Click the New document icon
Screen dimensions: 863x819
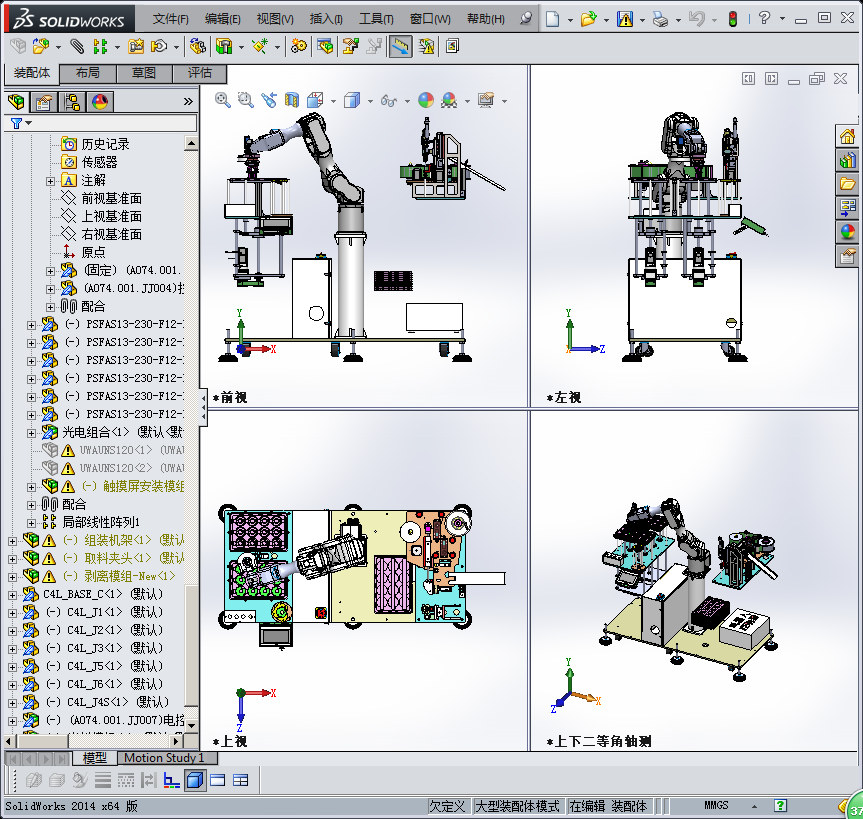tap(553, 19)
